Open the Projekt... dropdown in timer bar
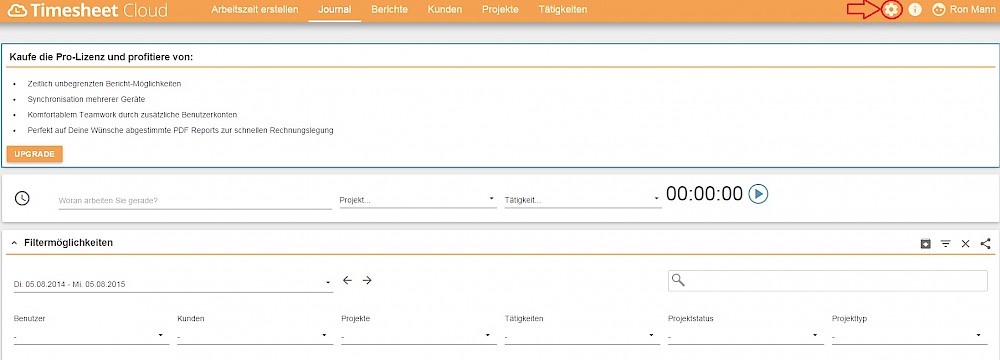This screenshot has width=1000, height=360. [418, 200]
